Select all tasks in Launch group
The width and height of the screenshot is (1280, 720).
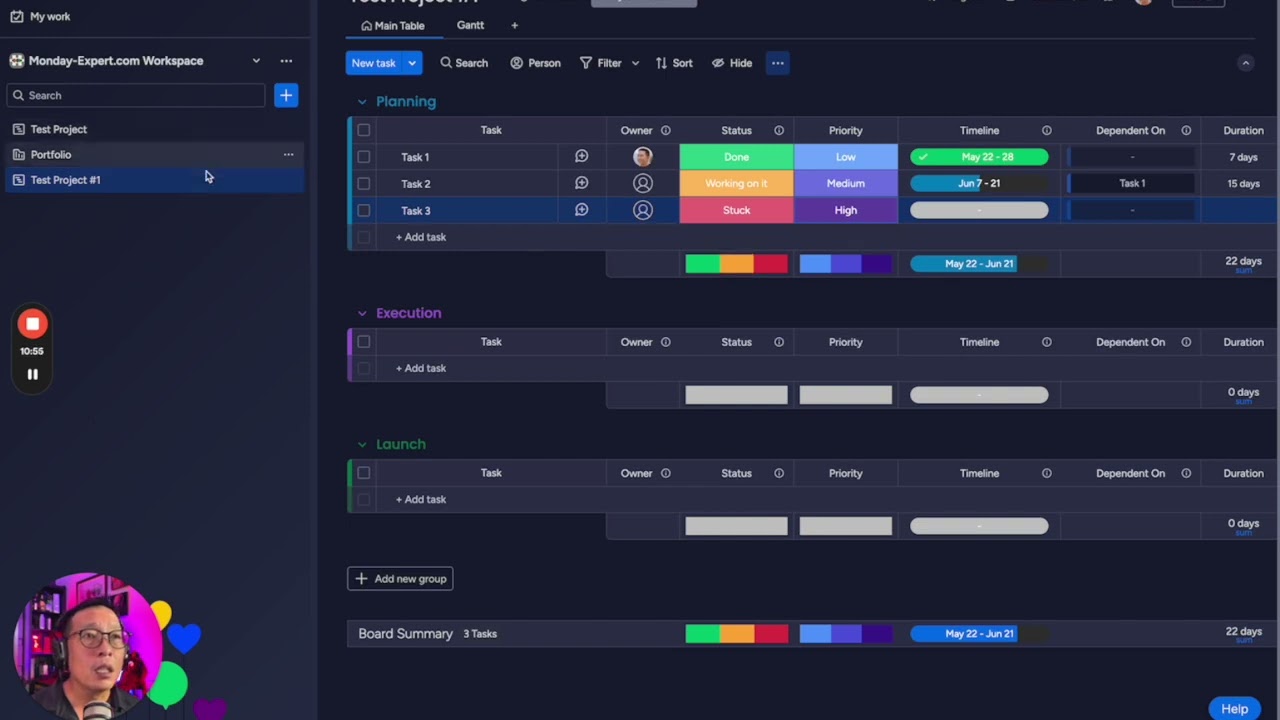[363, 473]
